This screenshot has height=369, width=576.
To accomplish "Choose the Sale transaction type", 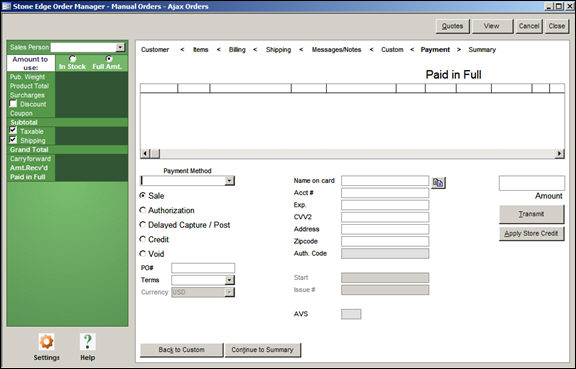I will coord(143,196).
